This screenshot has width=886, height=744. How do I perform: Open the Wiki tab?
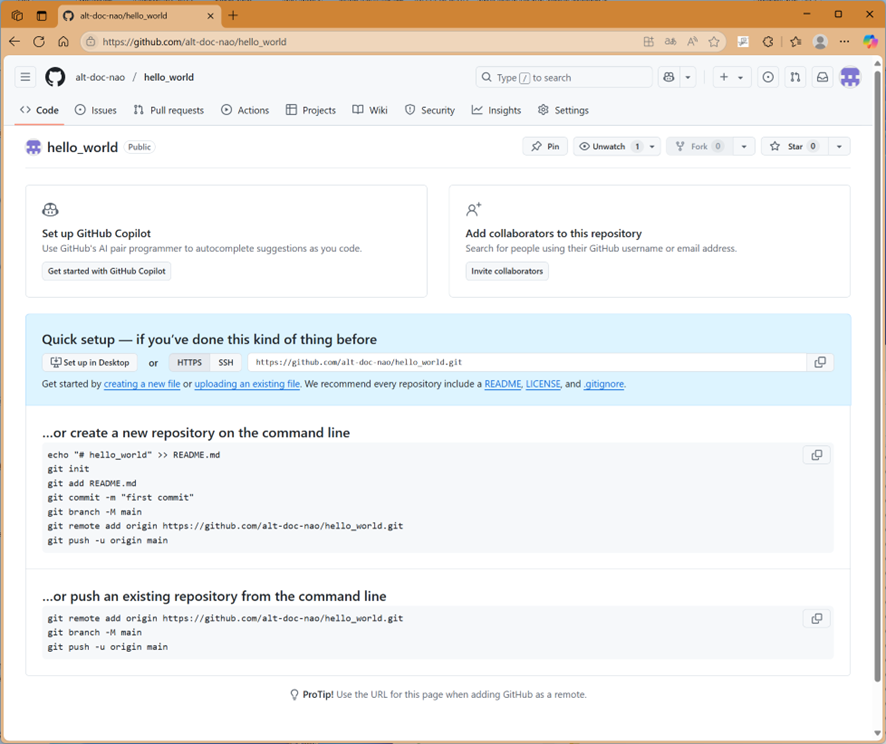tap(370, 110)
